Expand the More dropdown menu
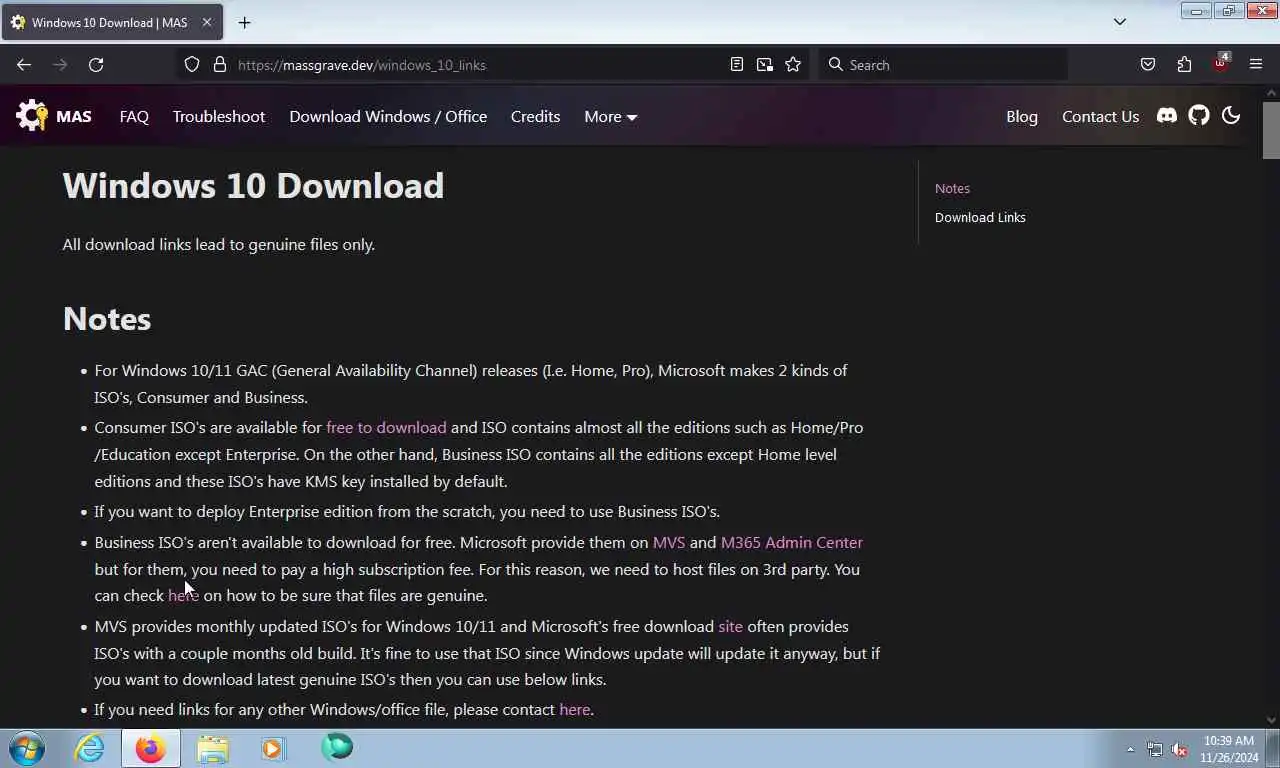The height and width of the screenshot is (768, 1280). (610, 116)
